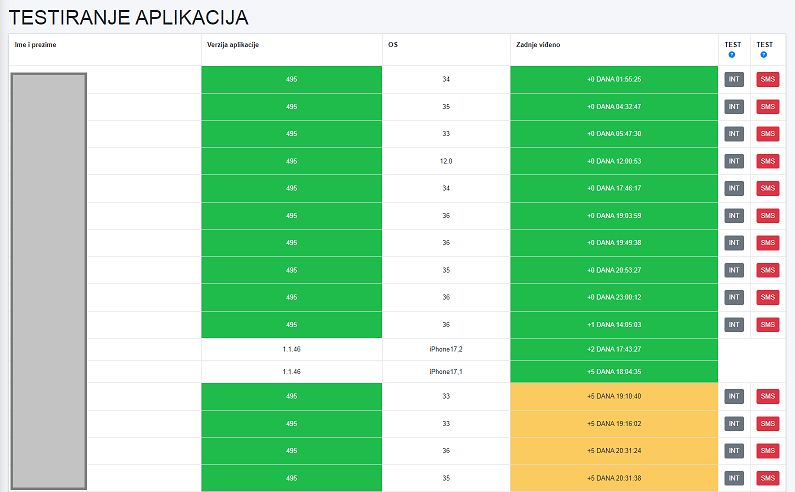Click the 'Zadnje viđeno' column header
795x492 pixels.
pyautogui.click(x=539, y=45)
